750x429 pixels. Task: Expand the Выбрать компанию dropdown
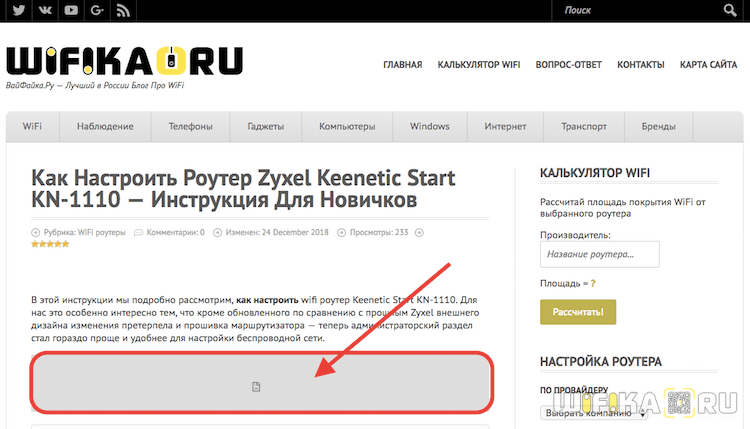coord(595,413)
